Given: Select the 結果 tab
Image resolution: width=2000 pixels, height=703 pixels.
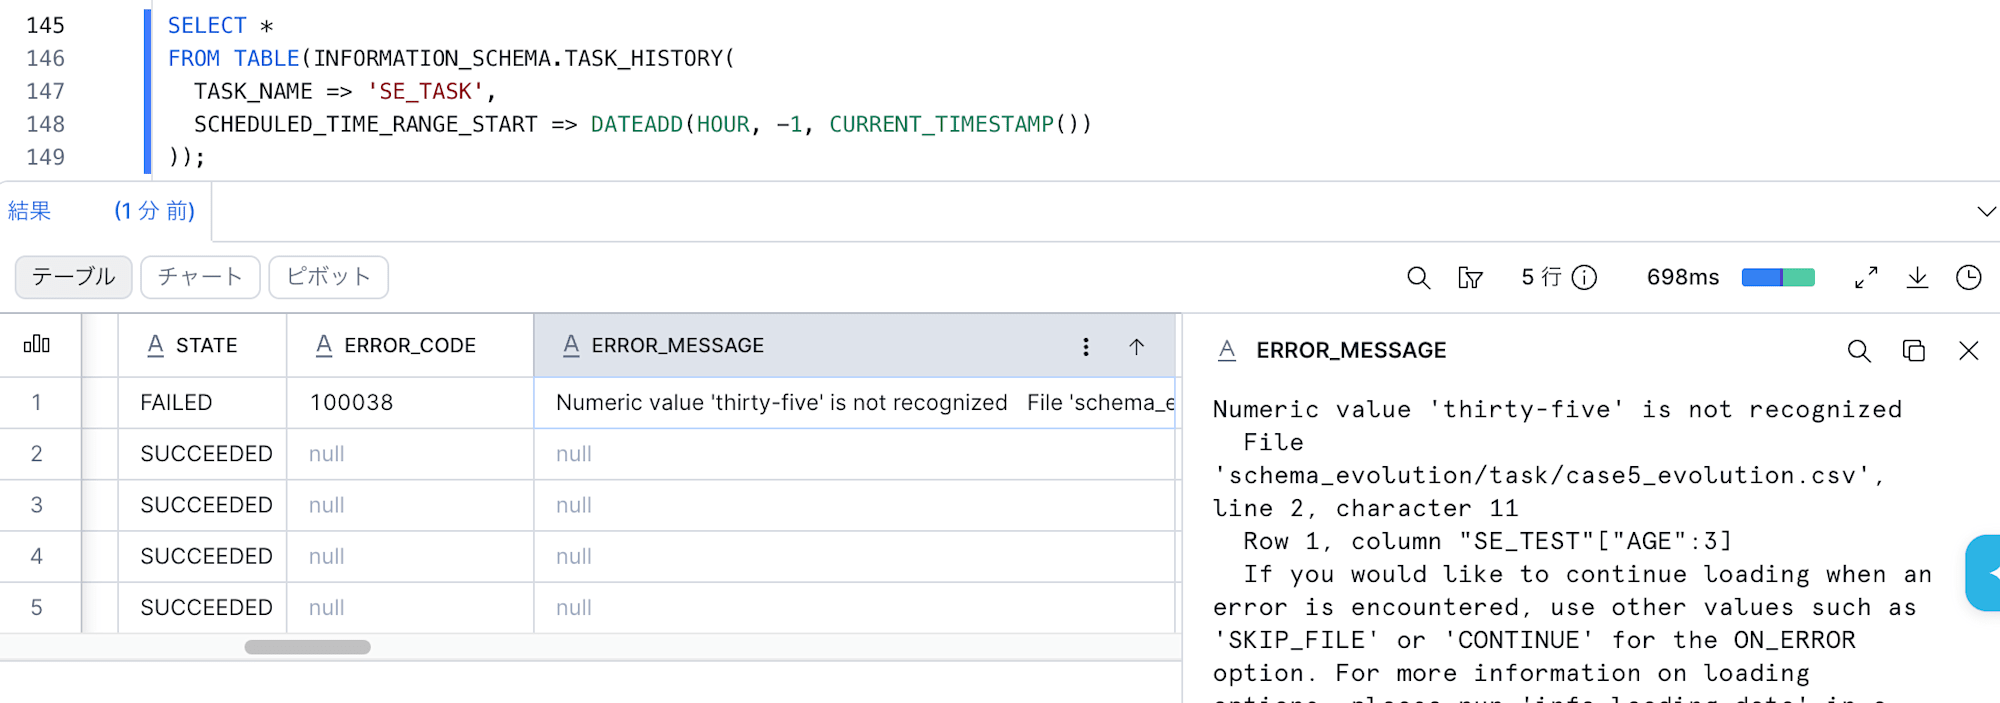Looking at the screenshot, I should click(30, 211).
